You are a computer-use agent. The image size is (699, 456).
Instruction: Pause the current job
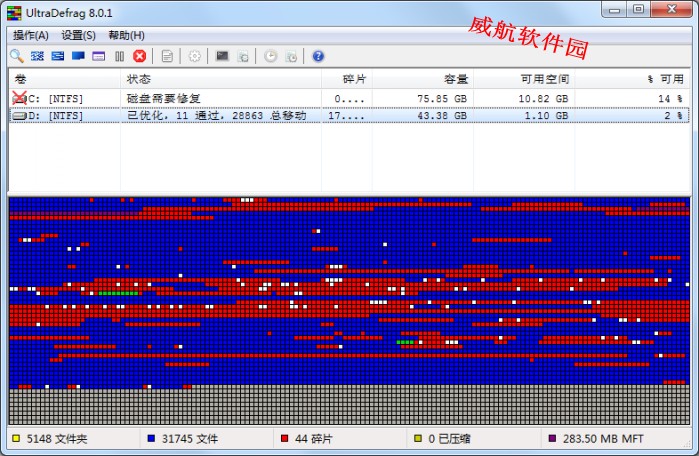119,56
